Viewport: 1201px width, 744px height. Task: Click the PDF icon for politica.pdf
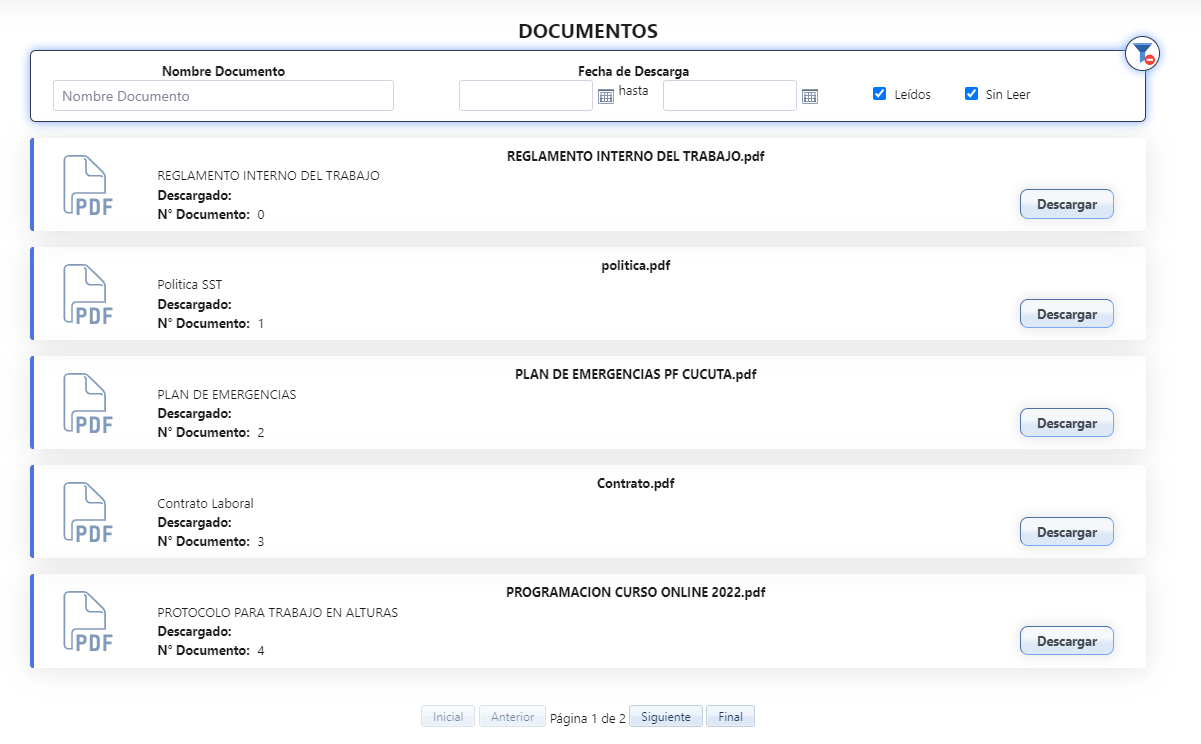(x=88, y=294)
